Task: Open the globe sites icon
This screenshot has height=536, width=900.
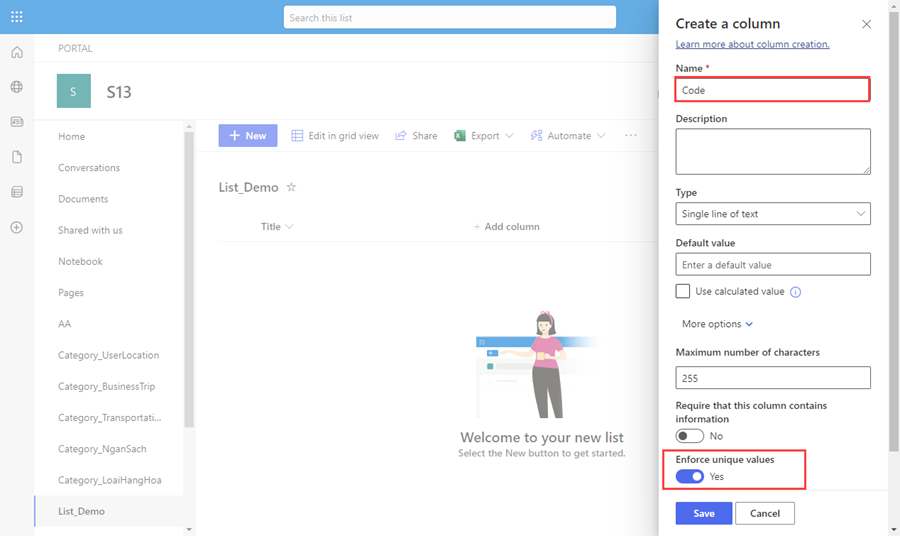Action: click(x=17, y=87)
